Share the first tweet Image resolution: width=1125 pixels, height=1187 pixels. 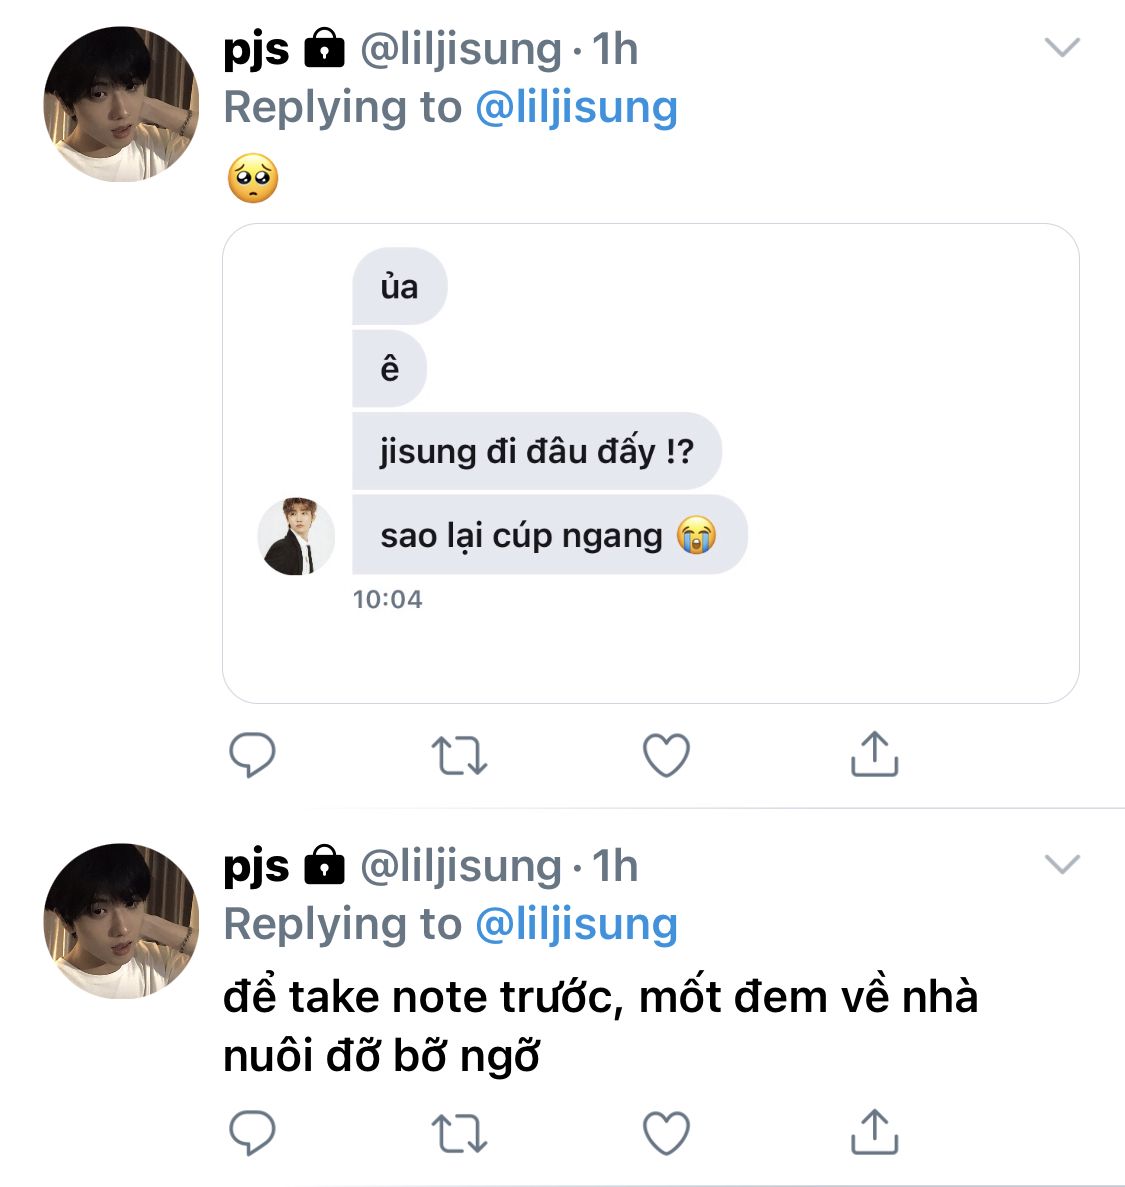coord(874,754)
